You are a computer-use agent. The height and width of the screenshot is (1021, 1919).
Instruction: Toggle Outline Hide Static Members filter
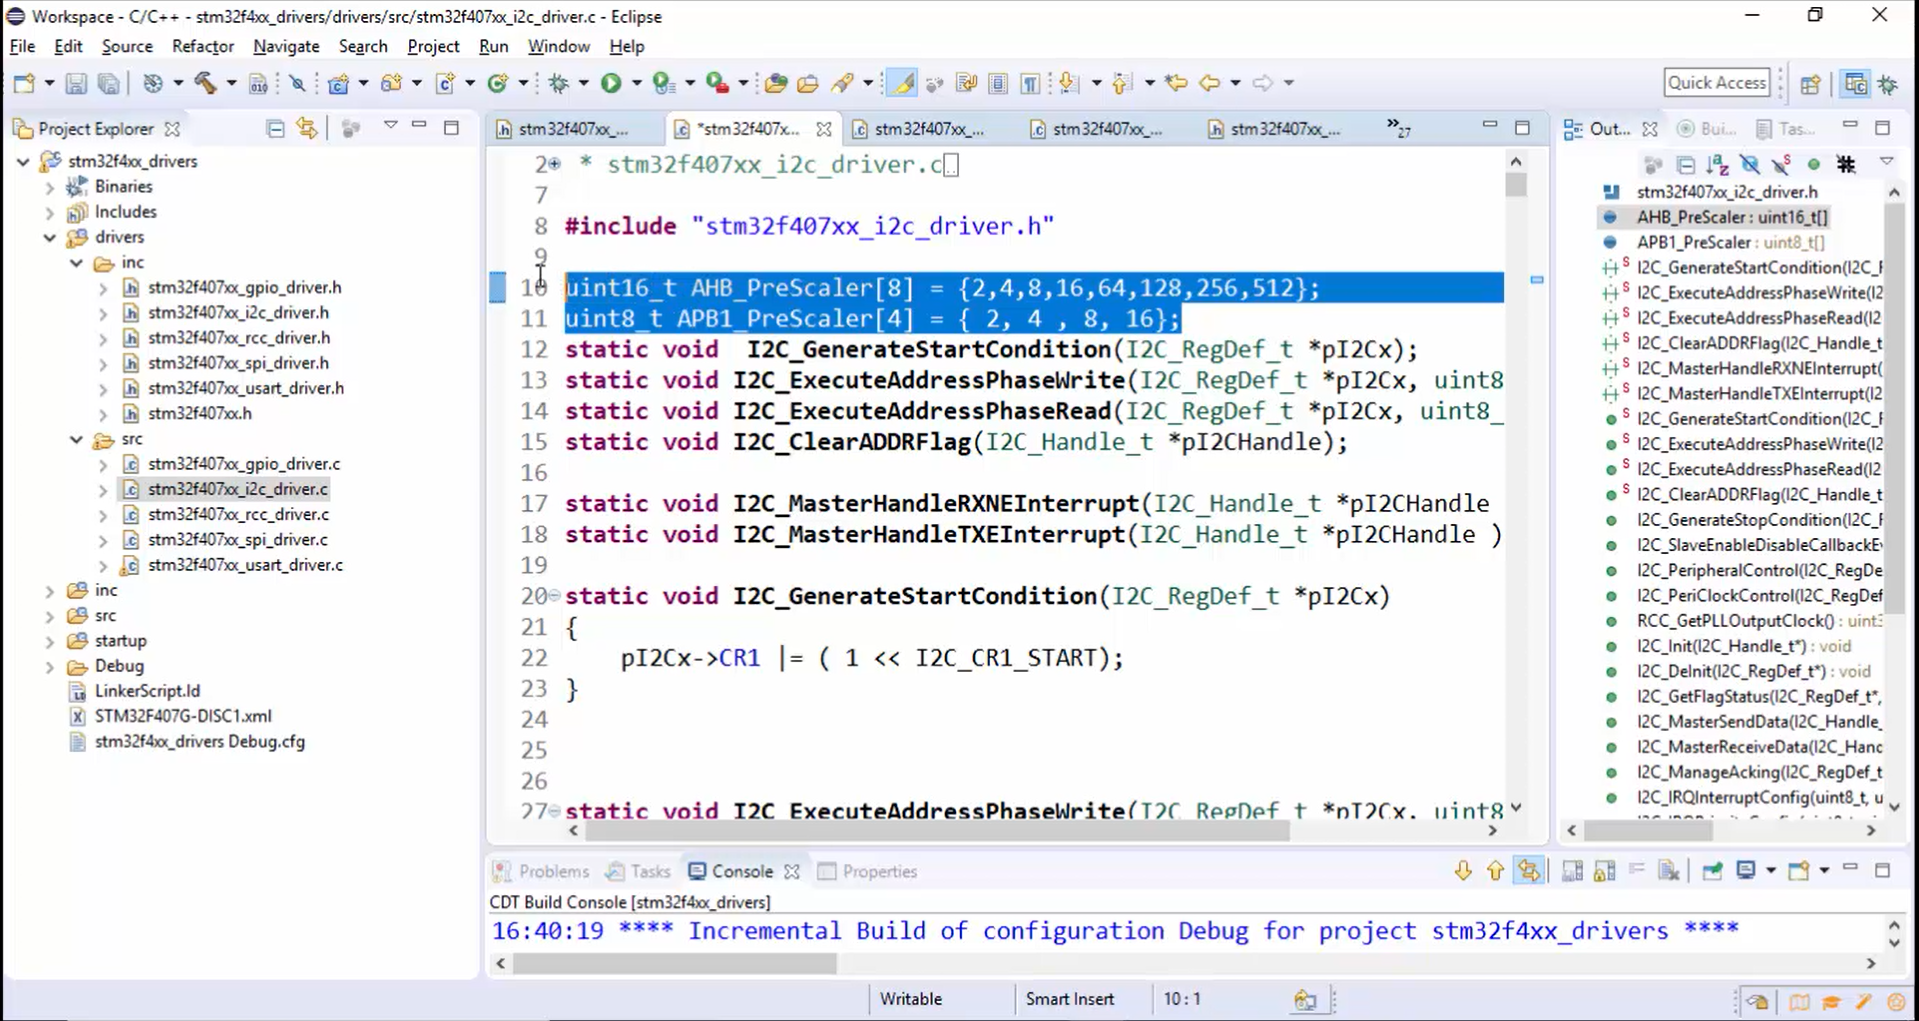(1781, 164)
